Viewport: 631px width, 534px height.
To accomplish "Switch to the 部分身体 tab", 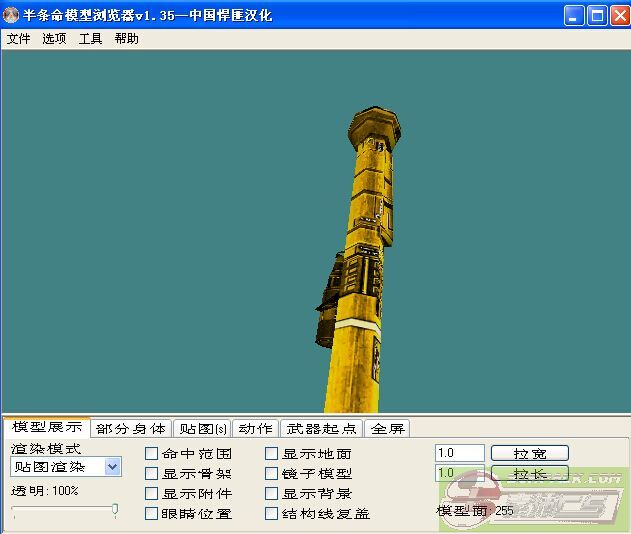I will point(131,429).
